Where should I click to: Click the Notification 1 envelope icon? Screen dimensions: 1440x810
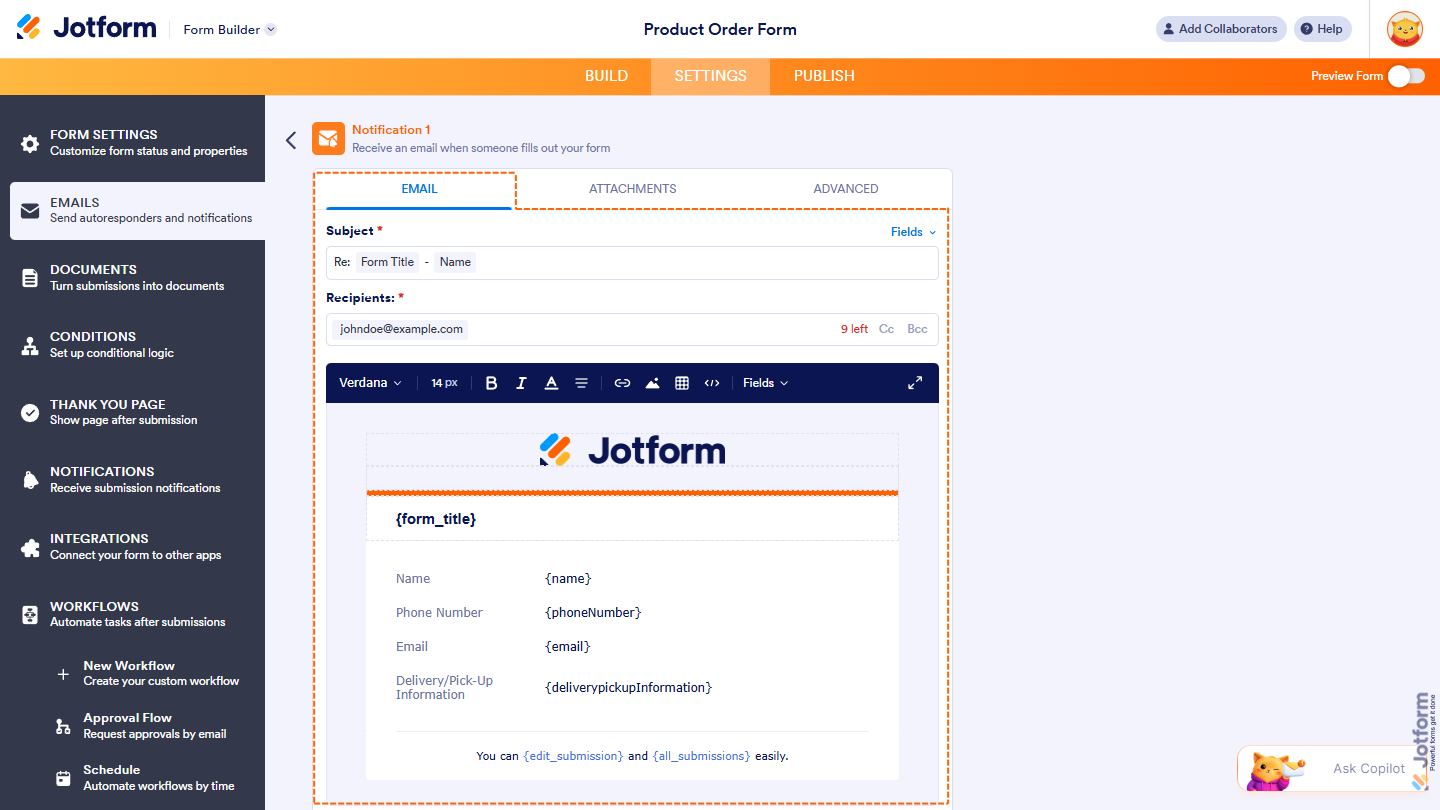pos(328,139)
